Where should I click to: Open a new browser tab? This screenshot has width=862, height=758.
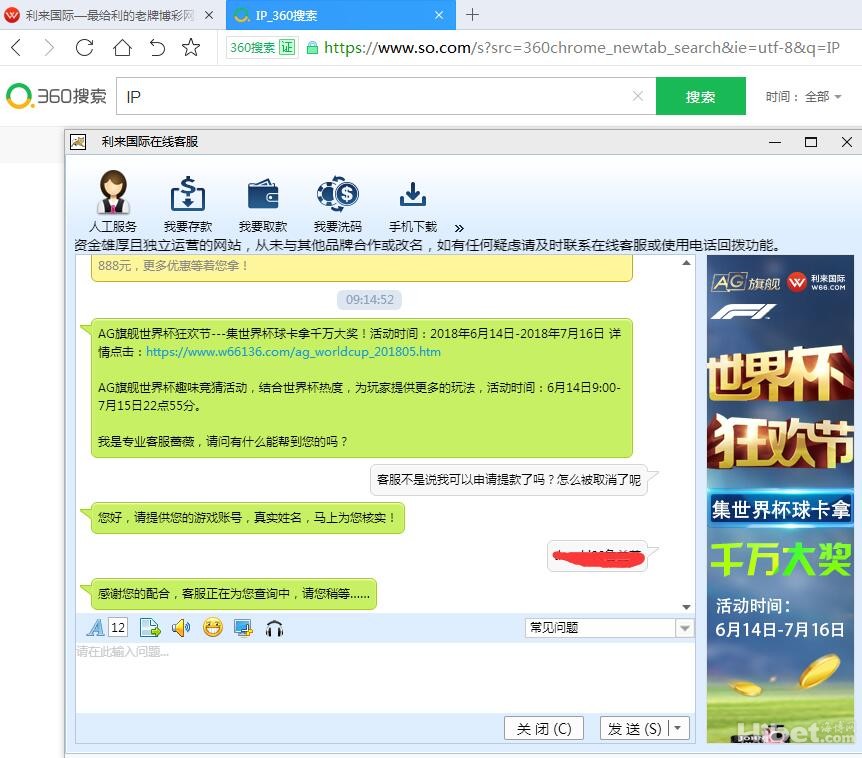[473, 15]
